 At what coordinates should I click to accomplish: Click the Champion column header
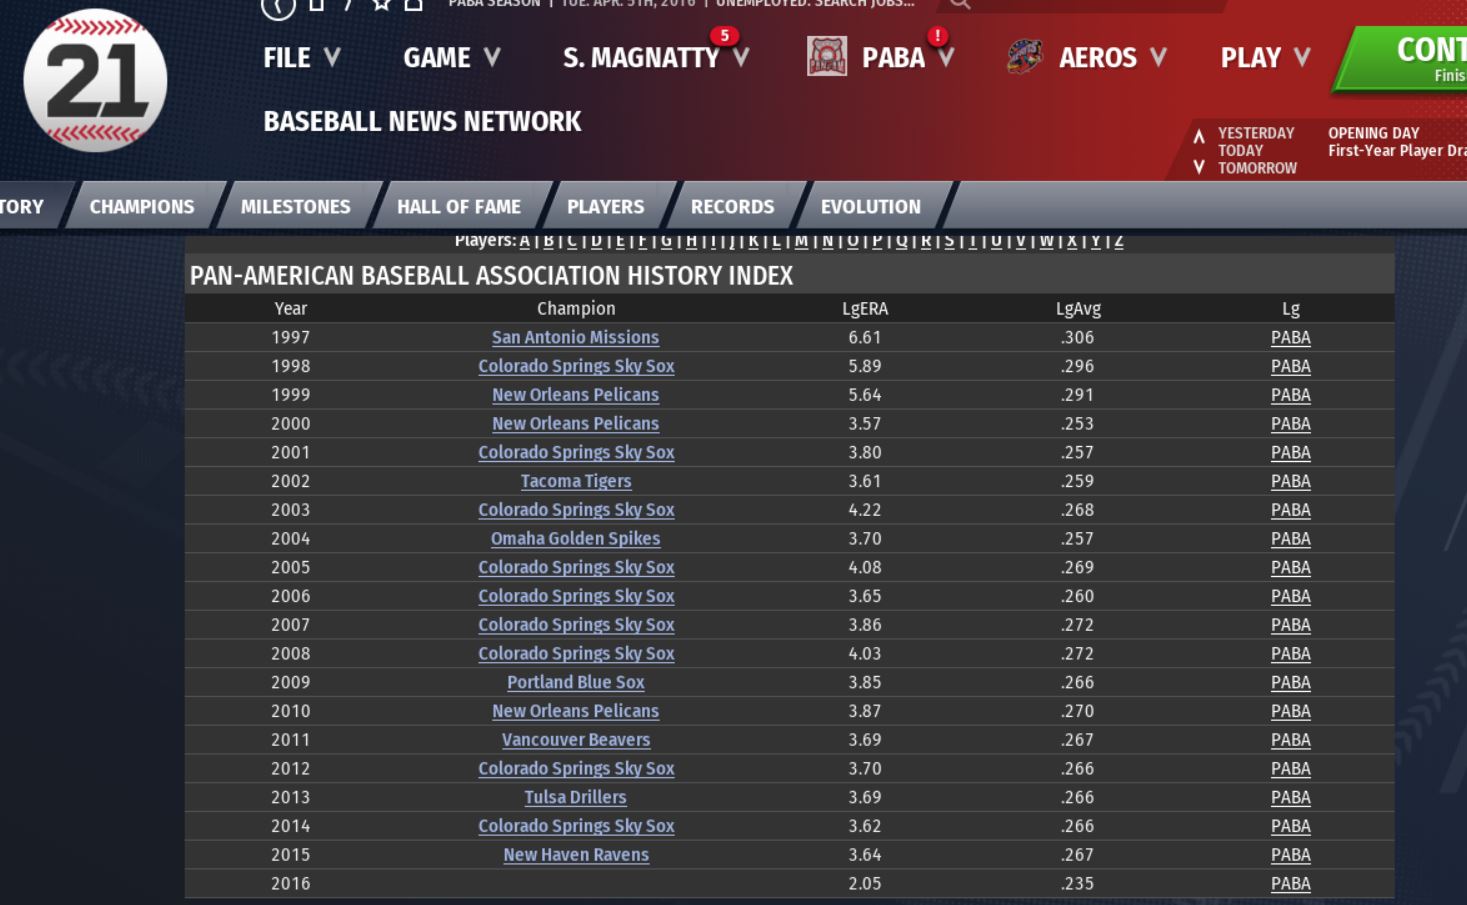(x=576, y=309)
